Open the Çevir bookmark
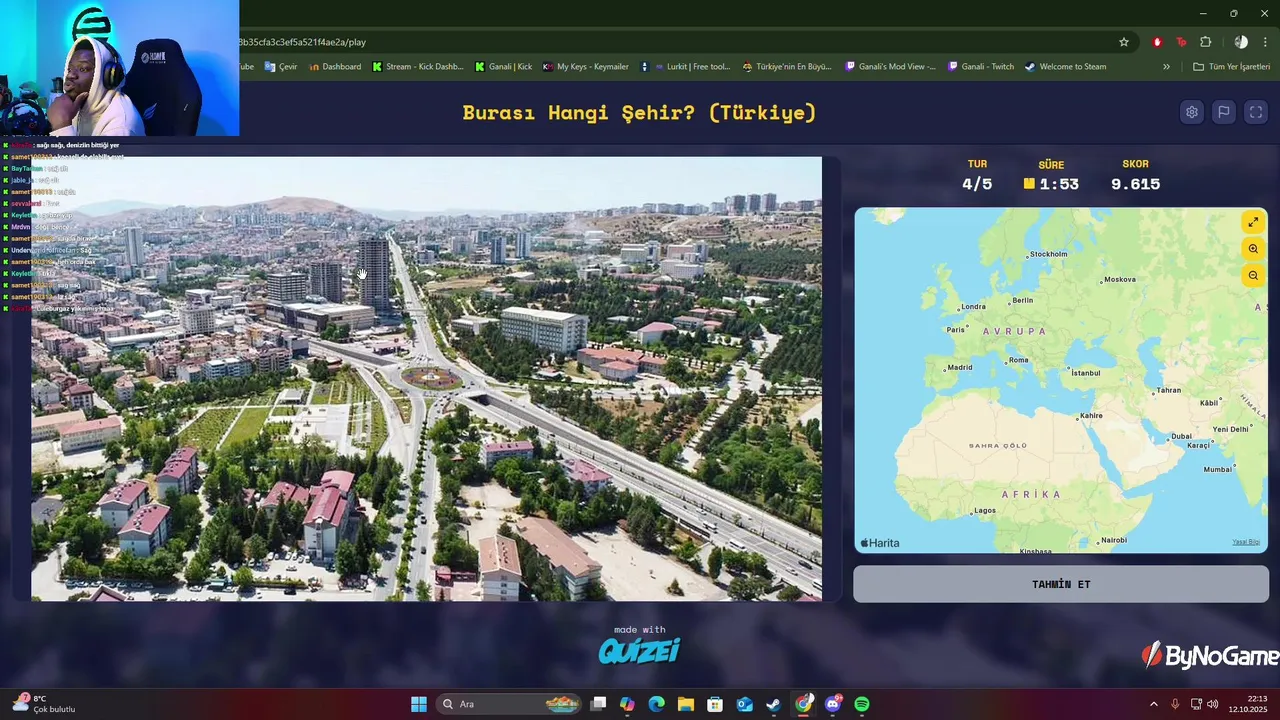 pos(282,67)
